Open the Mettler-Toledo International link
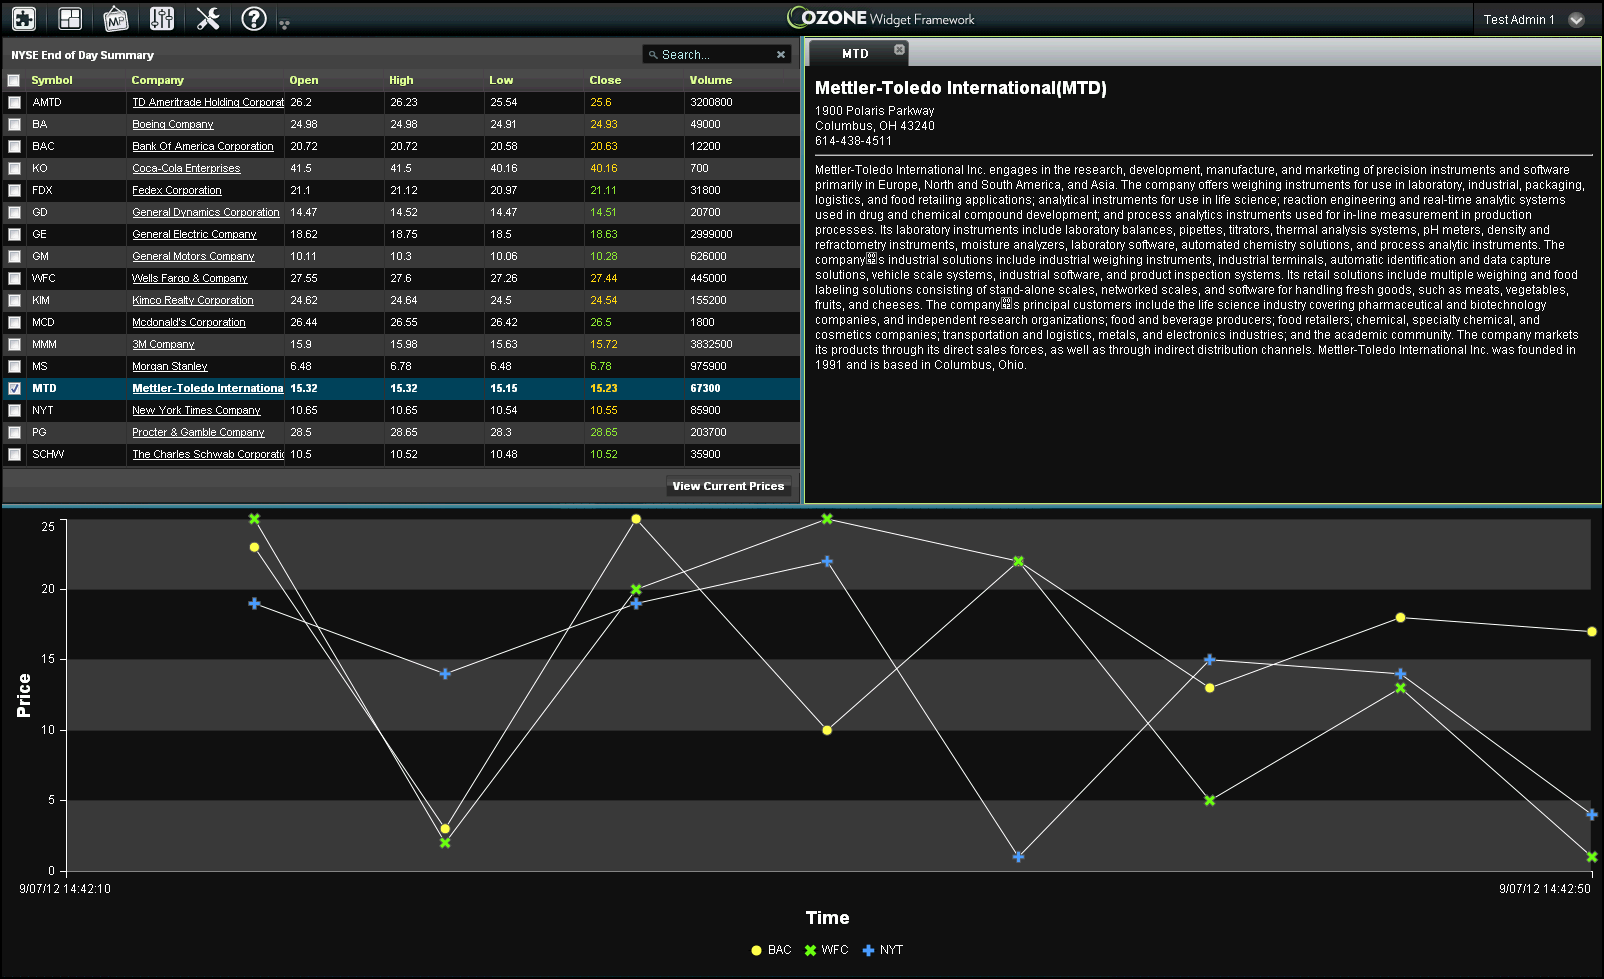Image resolution: width=1604 pixels, height=979 pixels. click(x=208, y=388)
